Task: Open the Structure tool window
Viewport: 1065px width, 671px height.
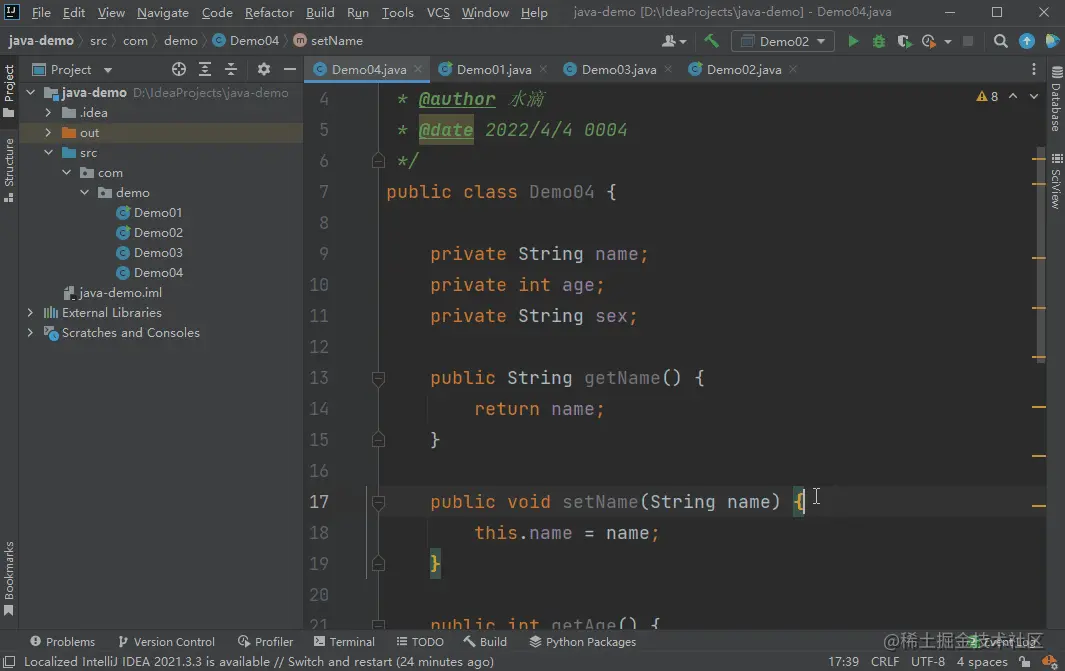Action: click(x=9, y=170)
